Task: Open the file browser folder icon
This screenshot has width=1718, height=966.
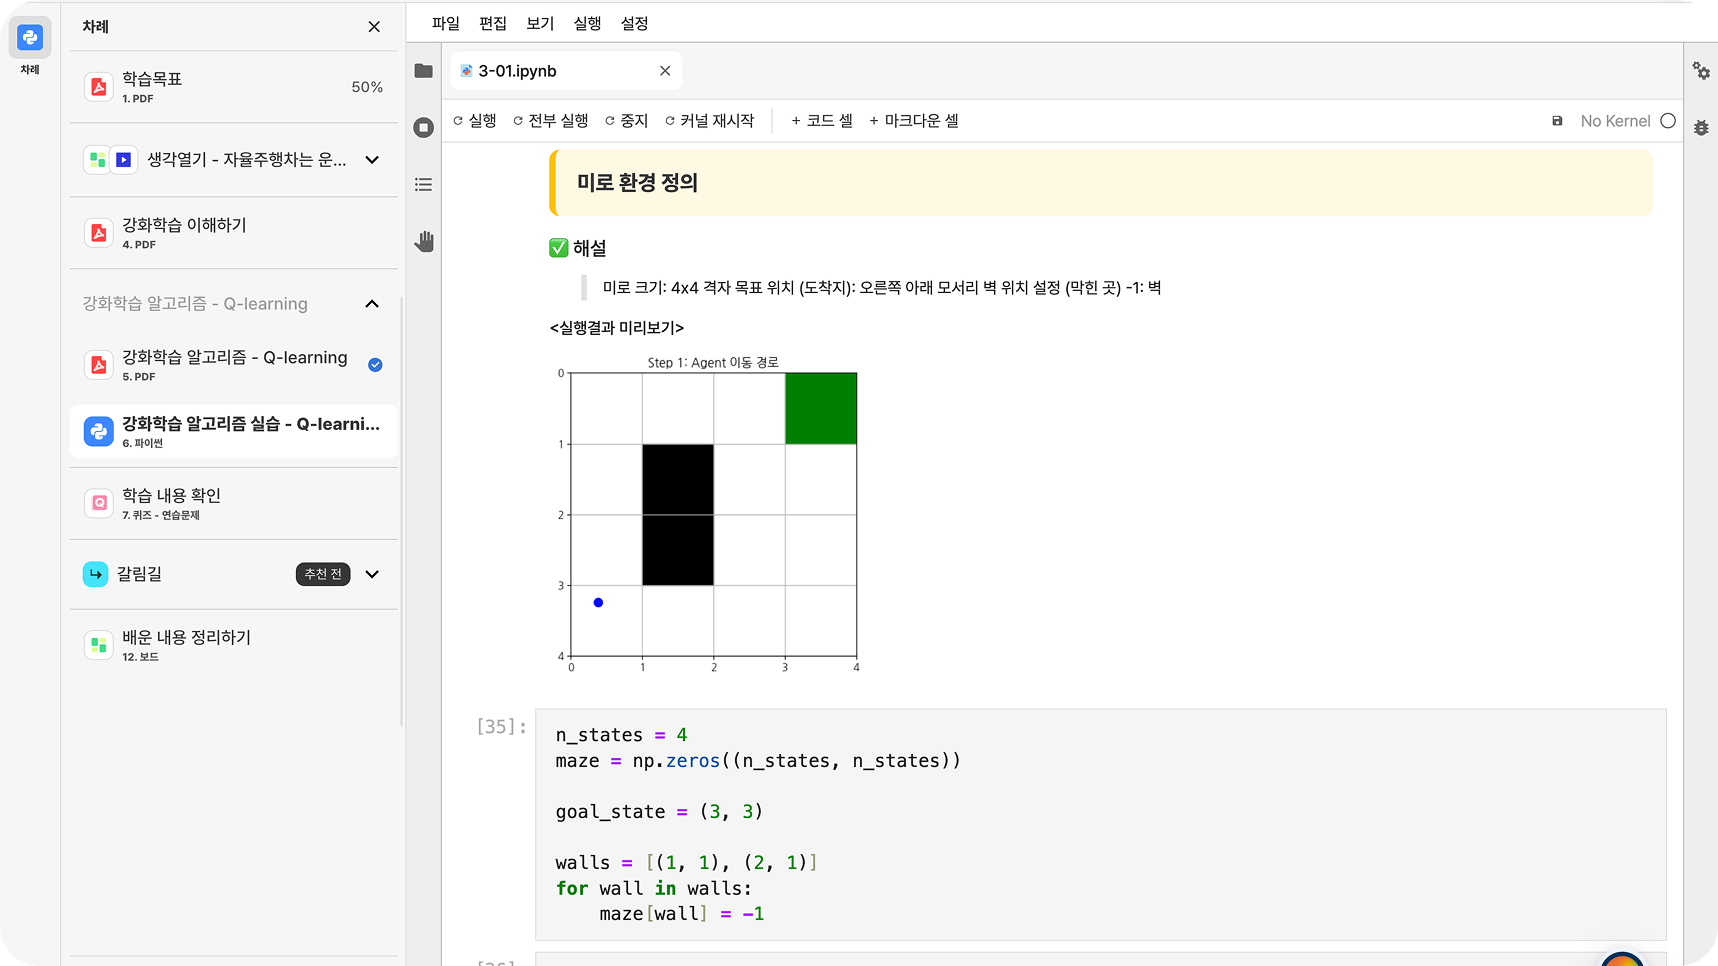Action: coord(424,71)
